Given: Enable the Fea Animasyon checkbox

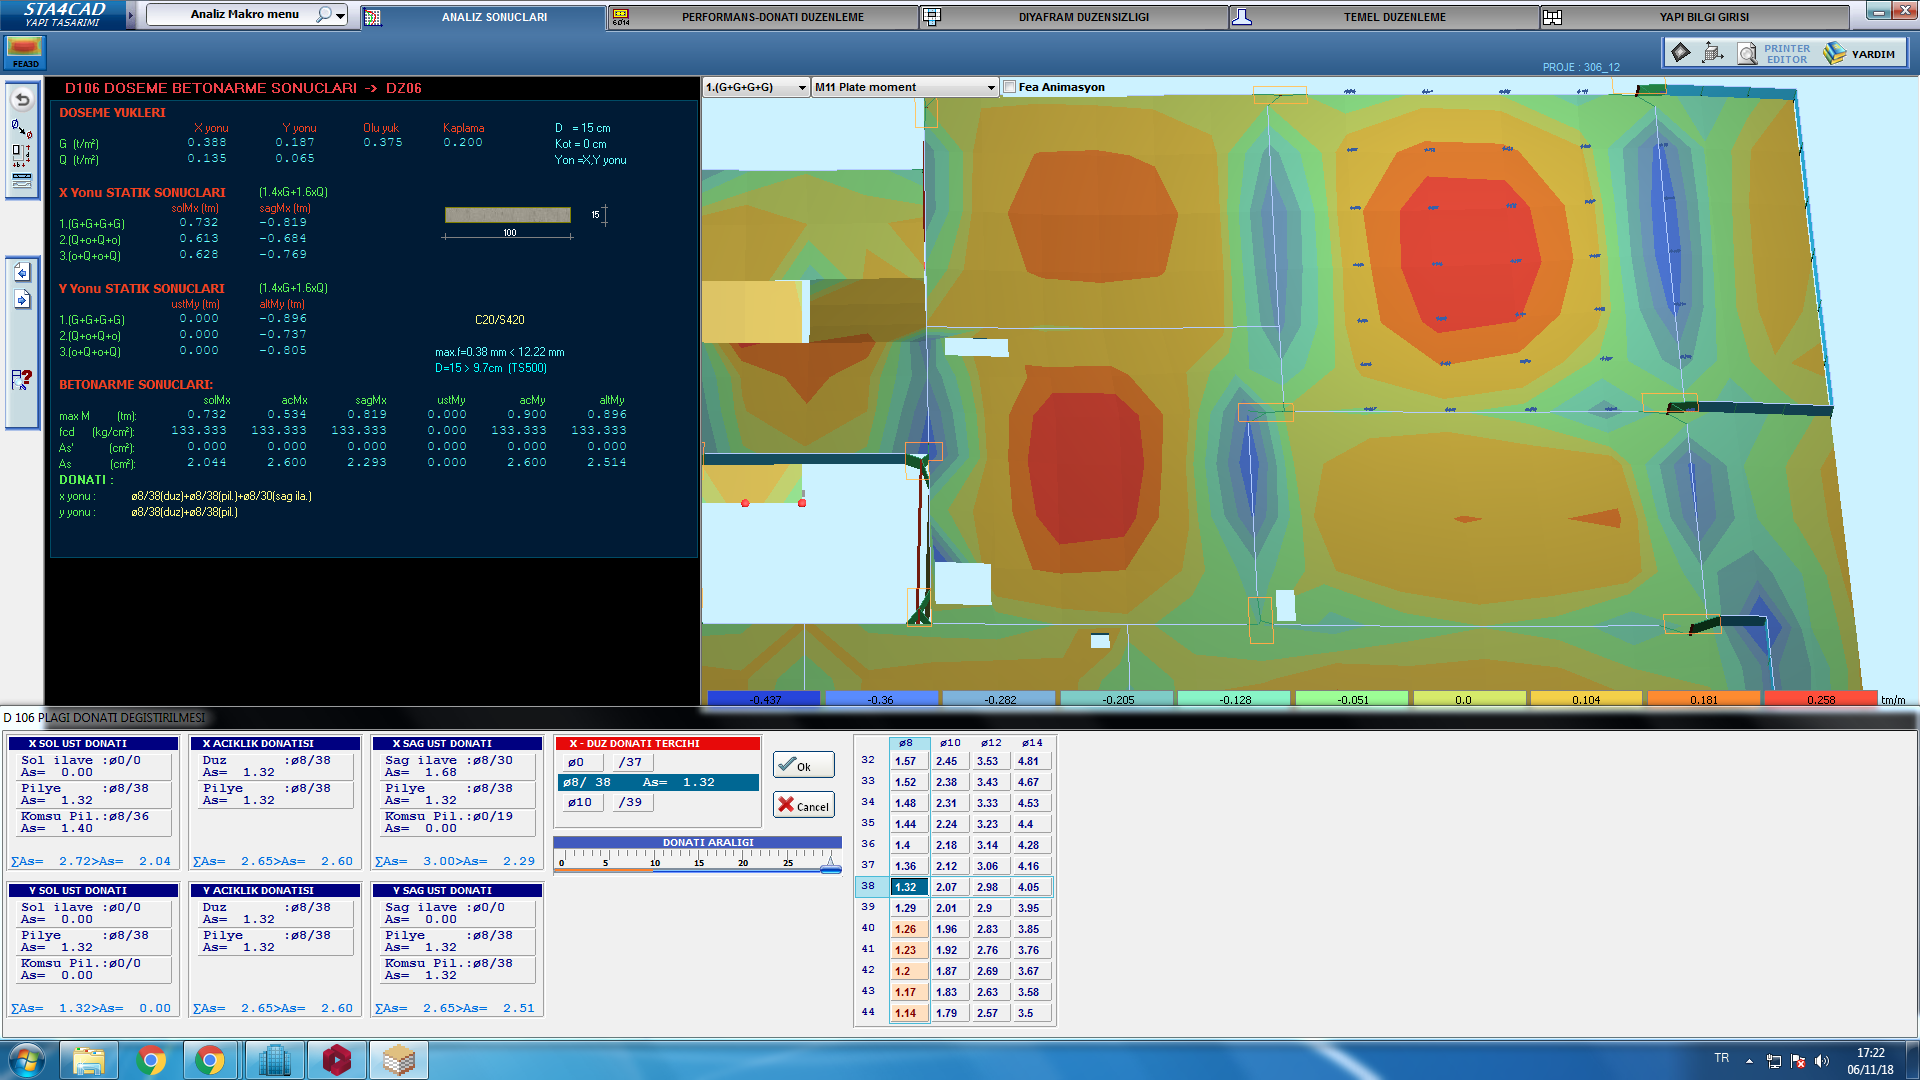Looking at the screenshot, I should [1009, 87].
